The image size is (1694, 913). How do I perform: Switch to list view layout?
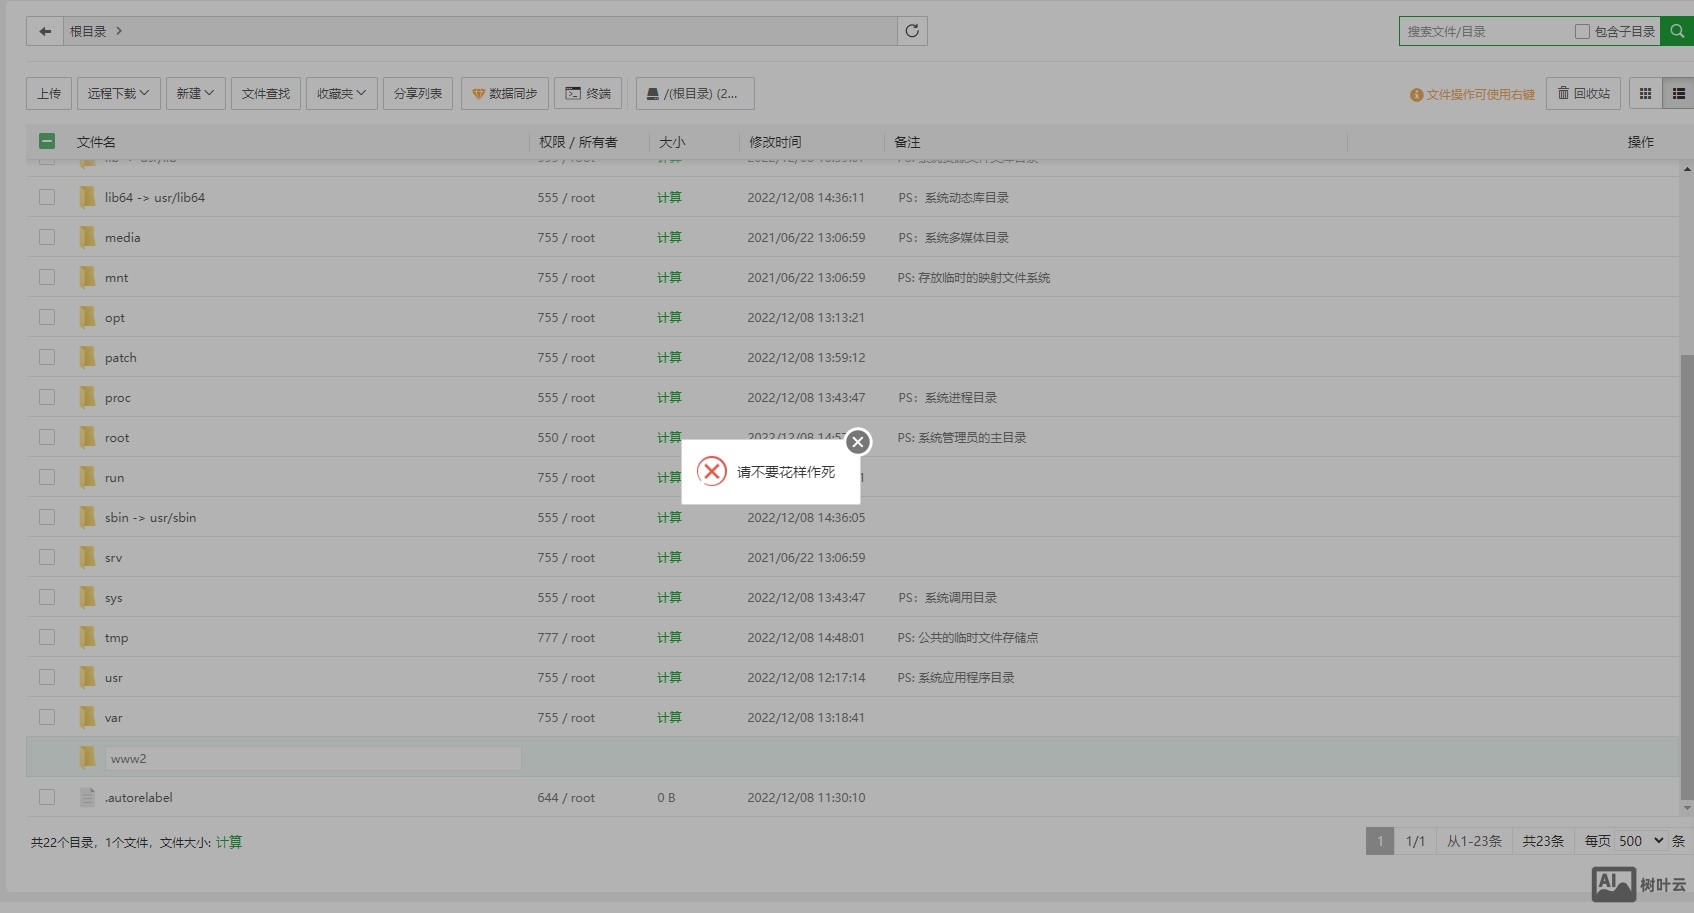click(x=1678, y=93)
